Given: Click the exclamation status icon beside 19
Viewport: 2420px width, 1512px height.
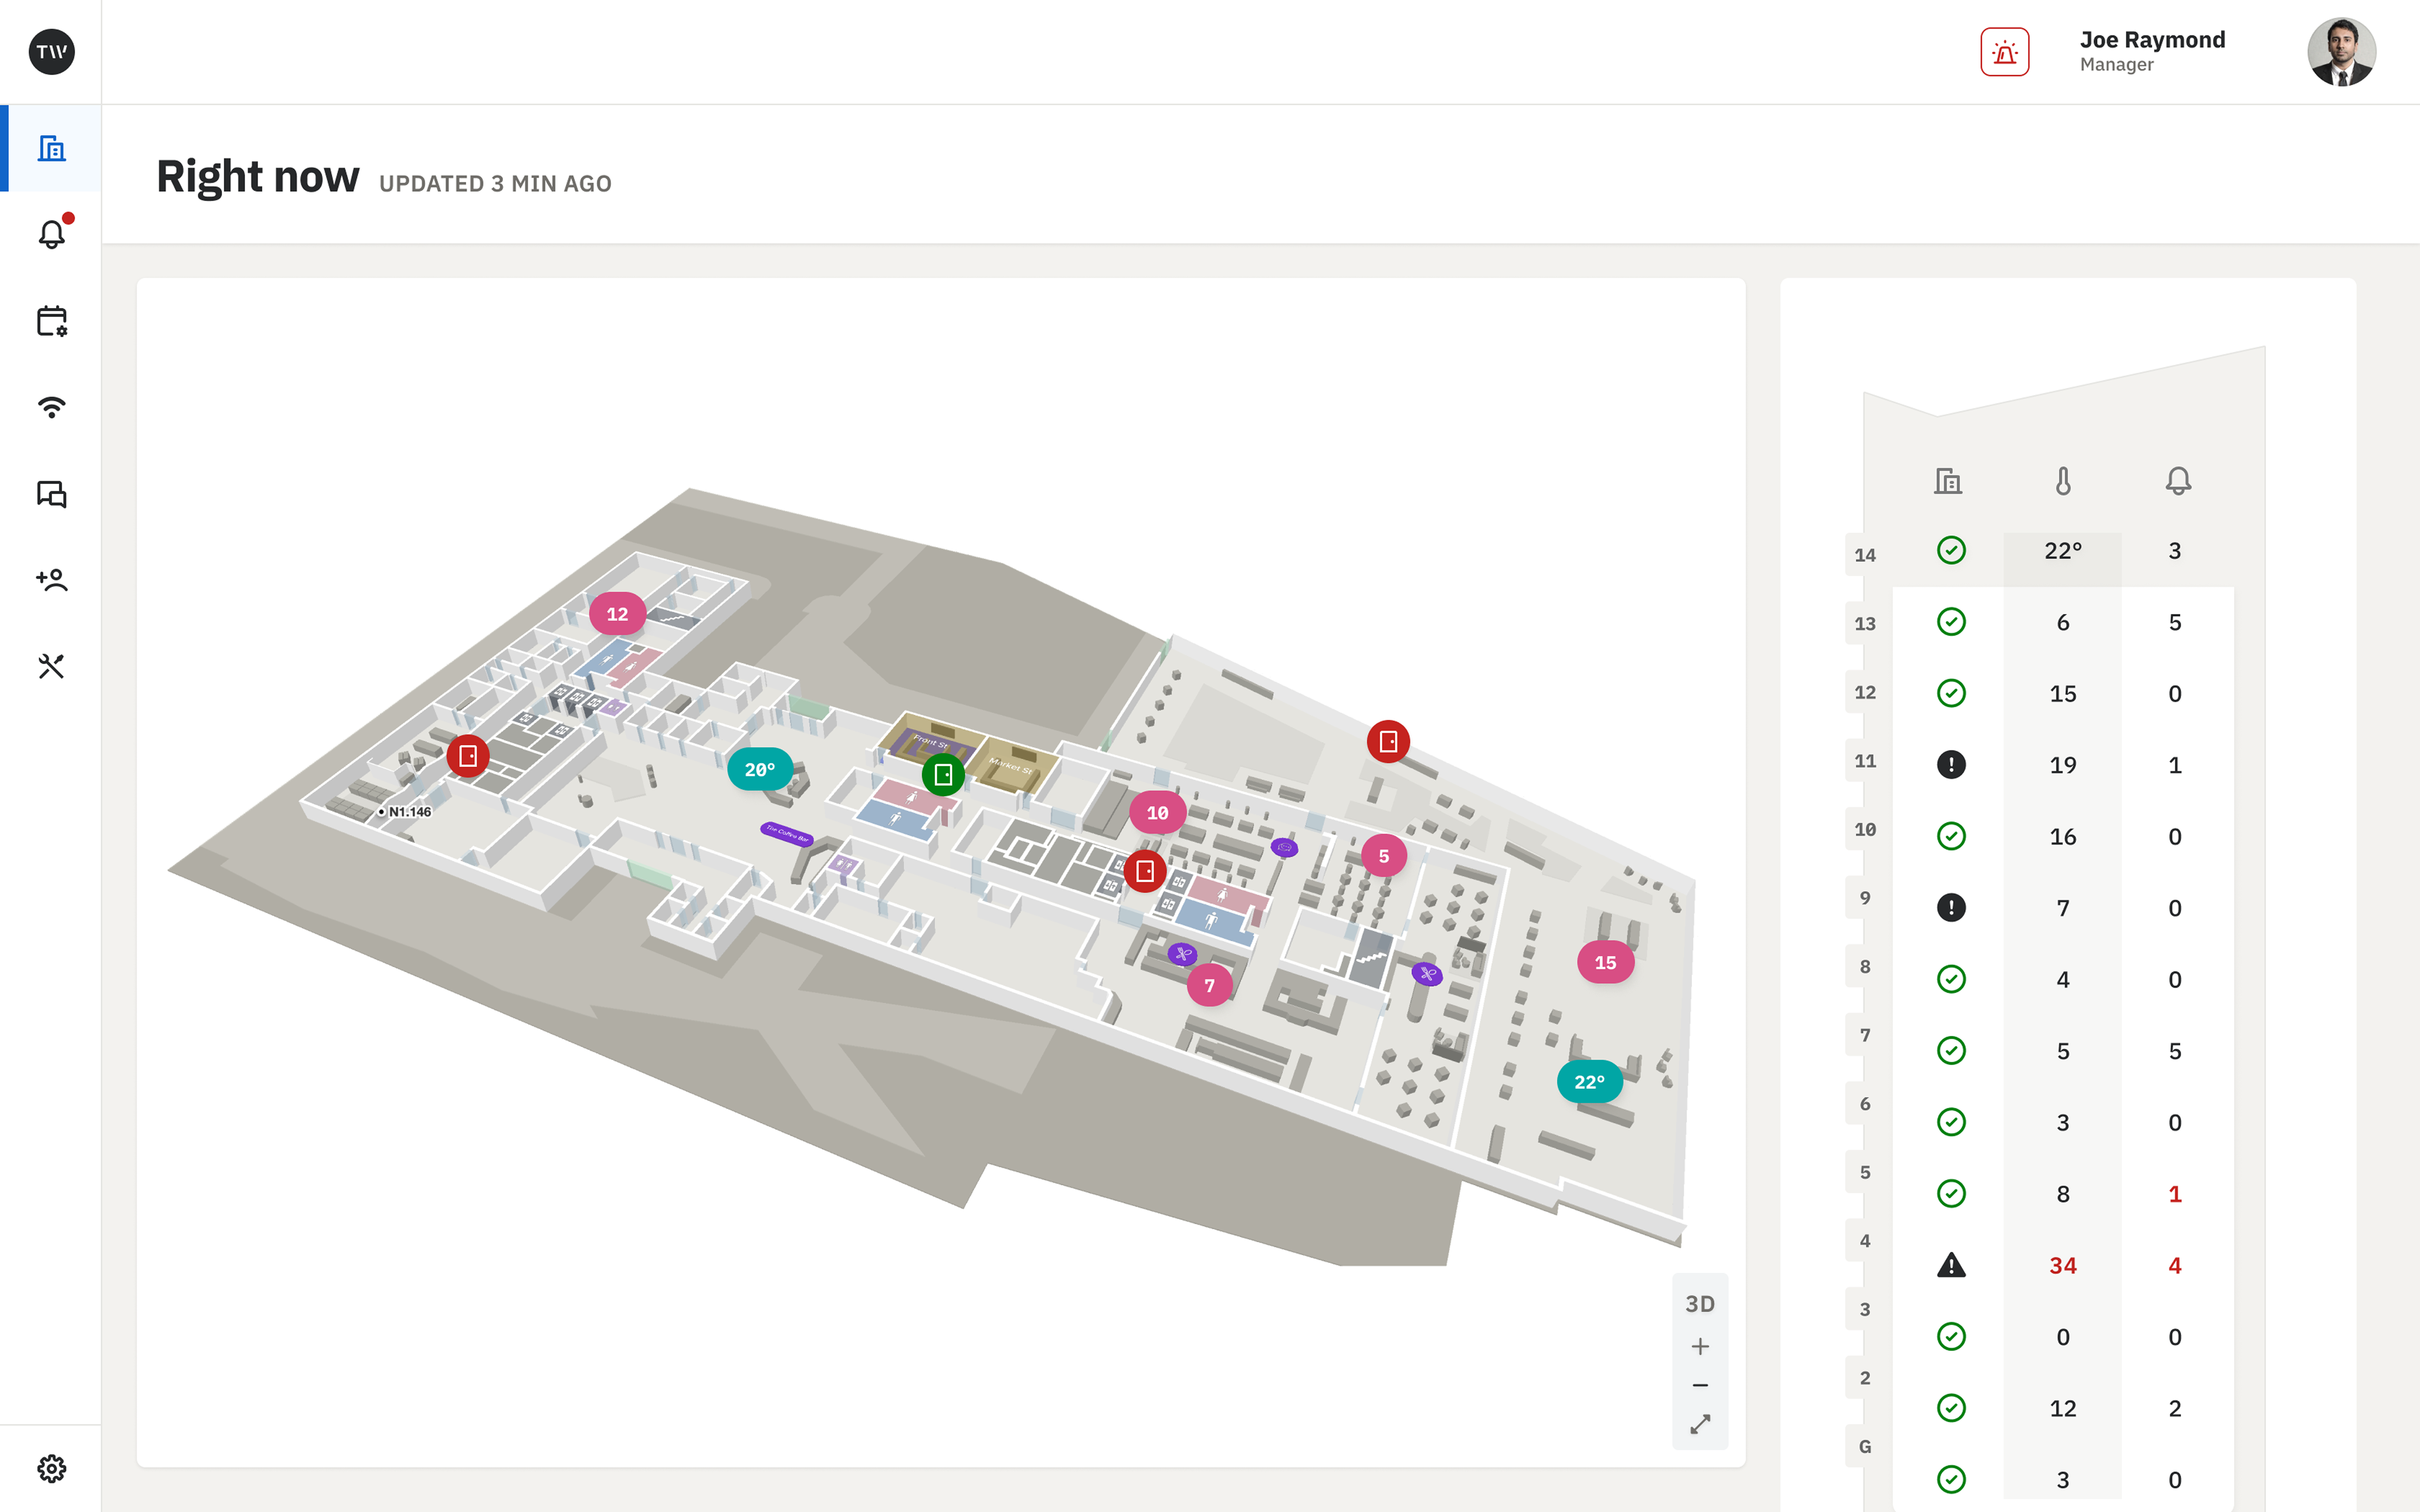Looking at the screenshot, I should coord(1951,765).
